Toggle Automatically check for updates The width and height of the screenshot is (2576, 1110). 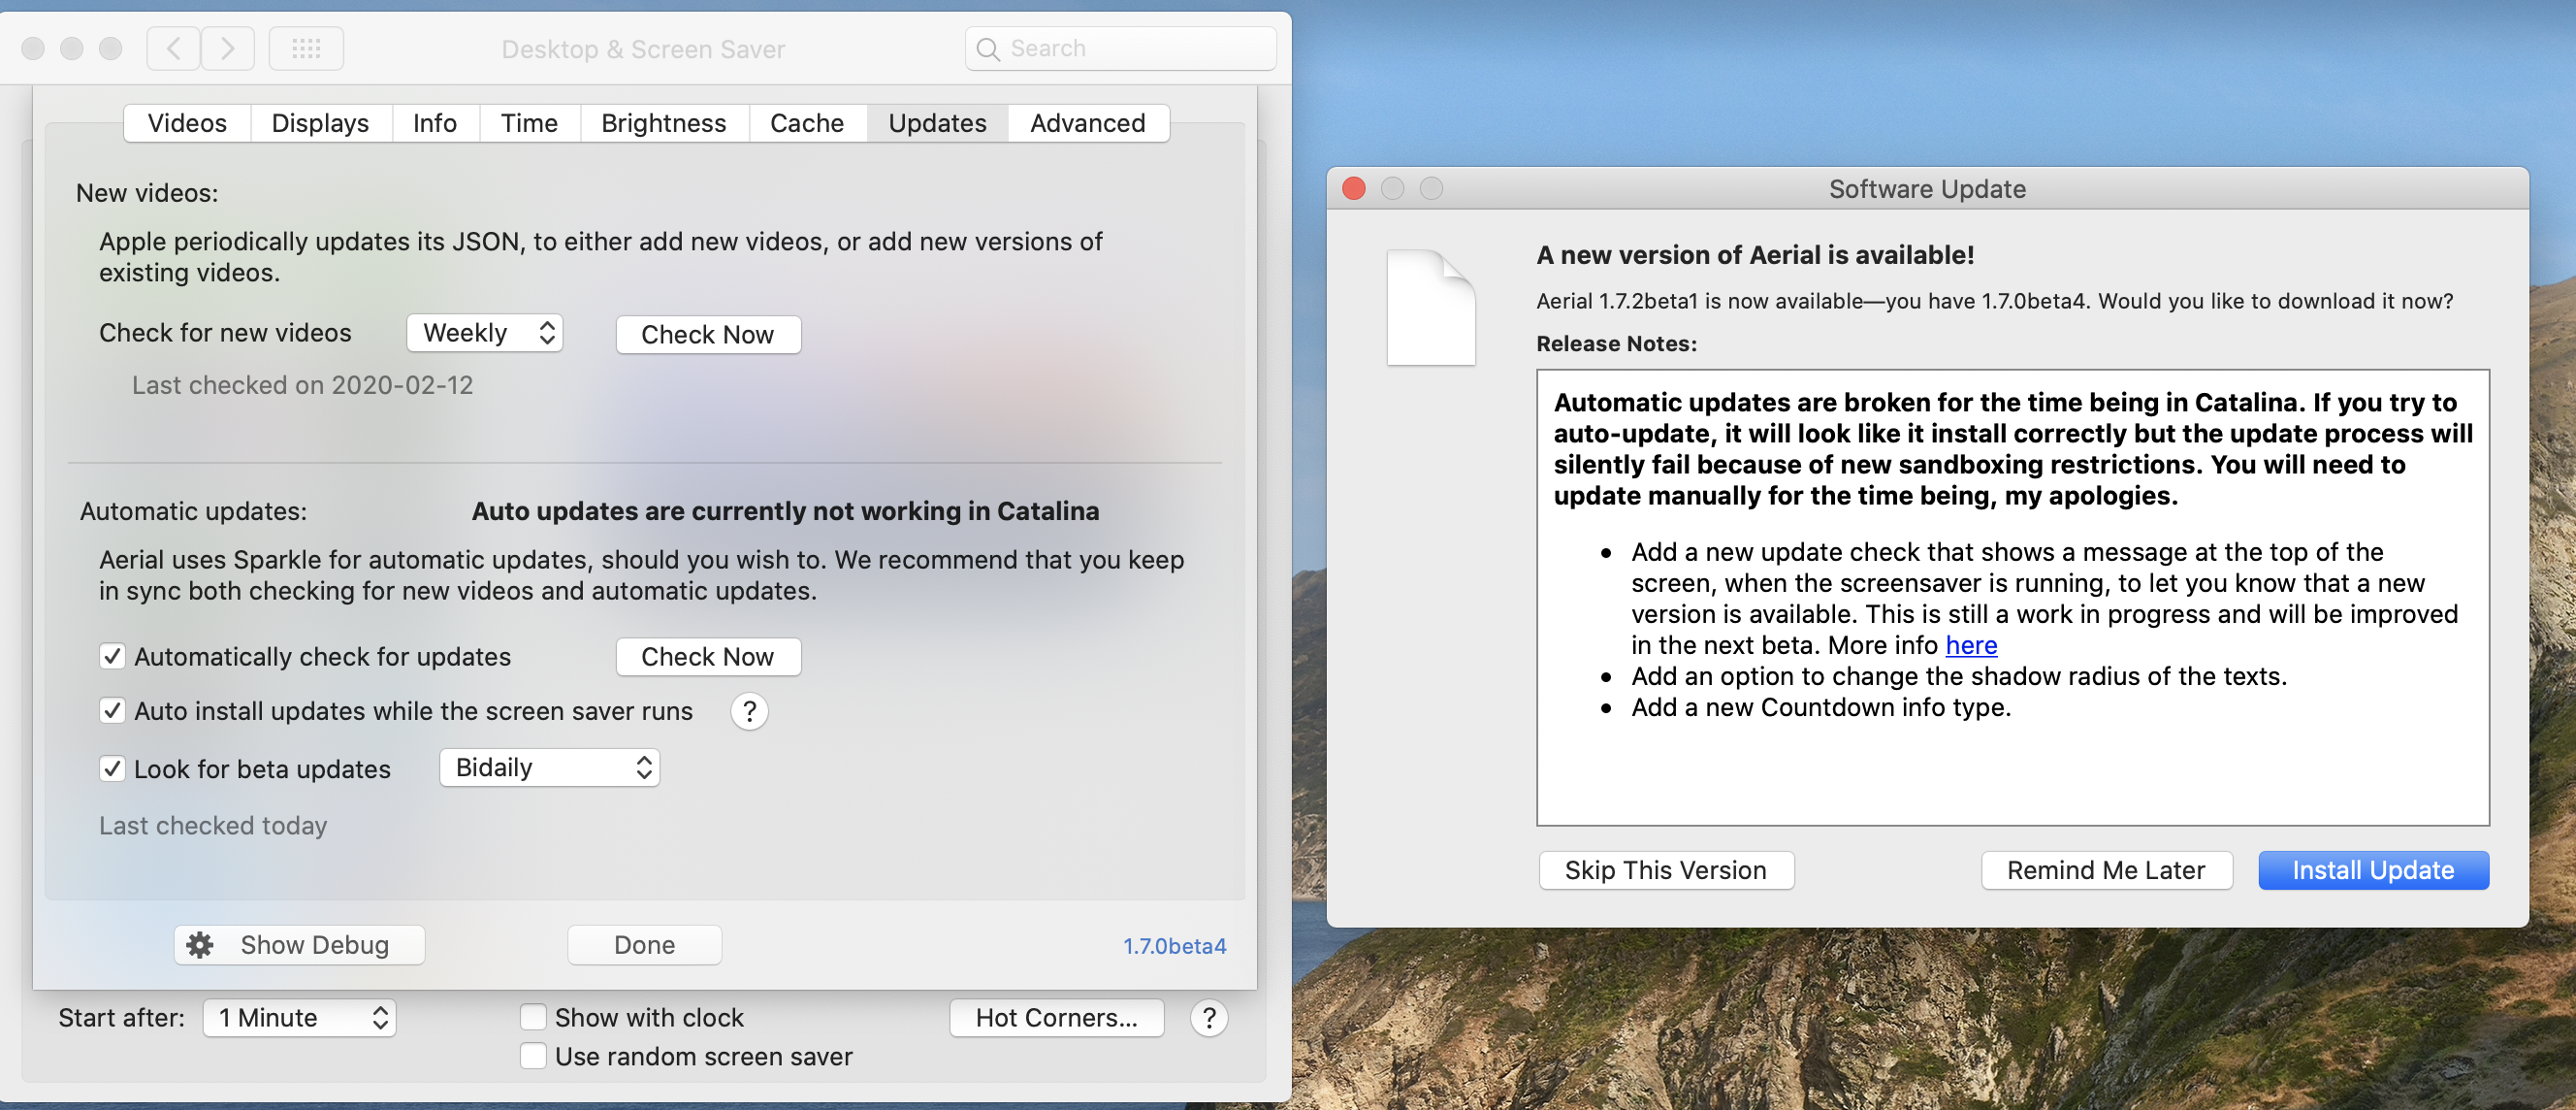pos(112,656)
